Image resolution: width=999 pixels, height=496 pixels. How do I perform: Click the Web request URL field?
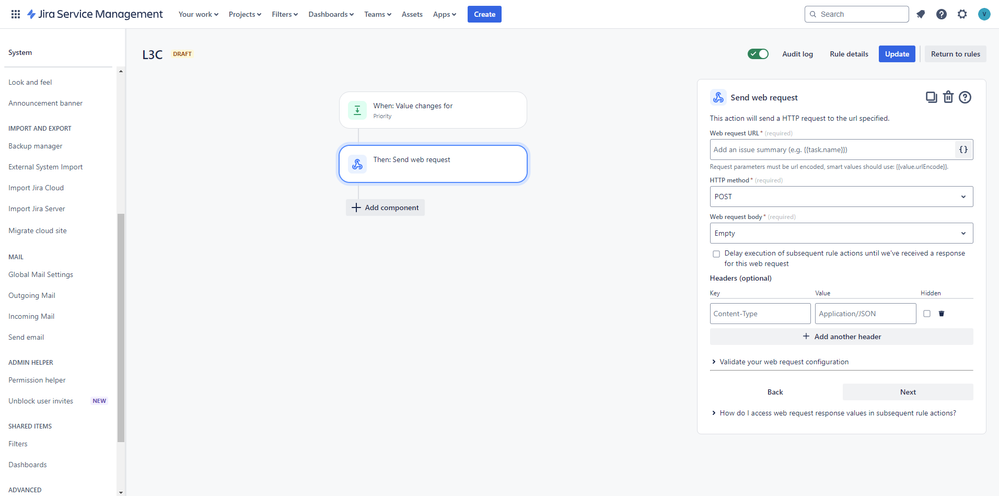coord(833,150)
